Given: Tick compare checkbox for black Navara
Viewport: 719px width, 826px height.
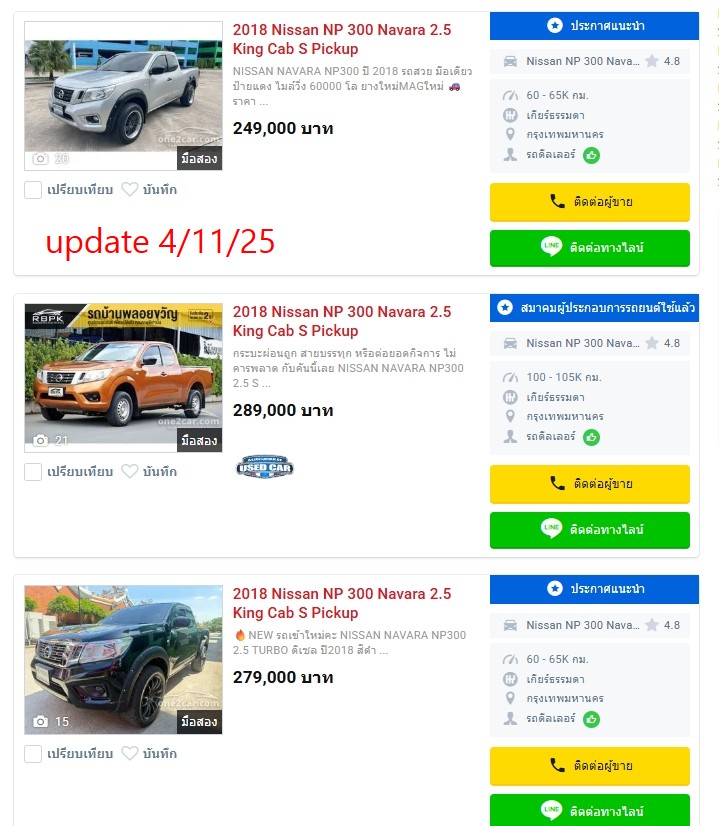Looking at the screenshot, I should [33, 753].
